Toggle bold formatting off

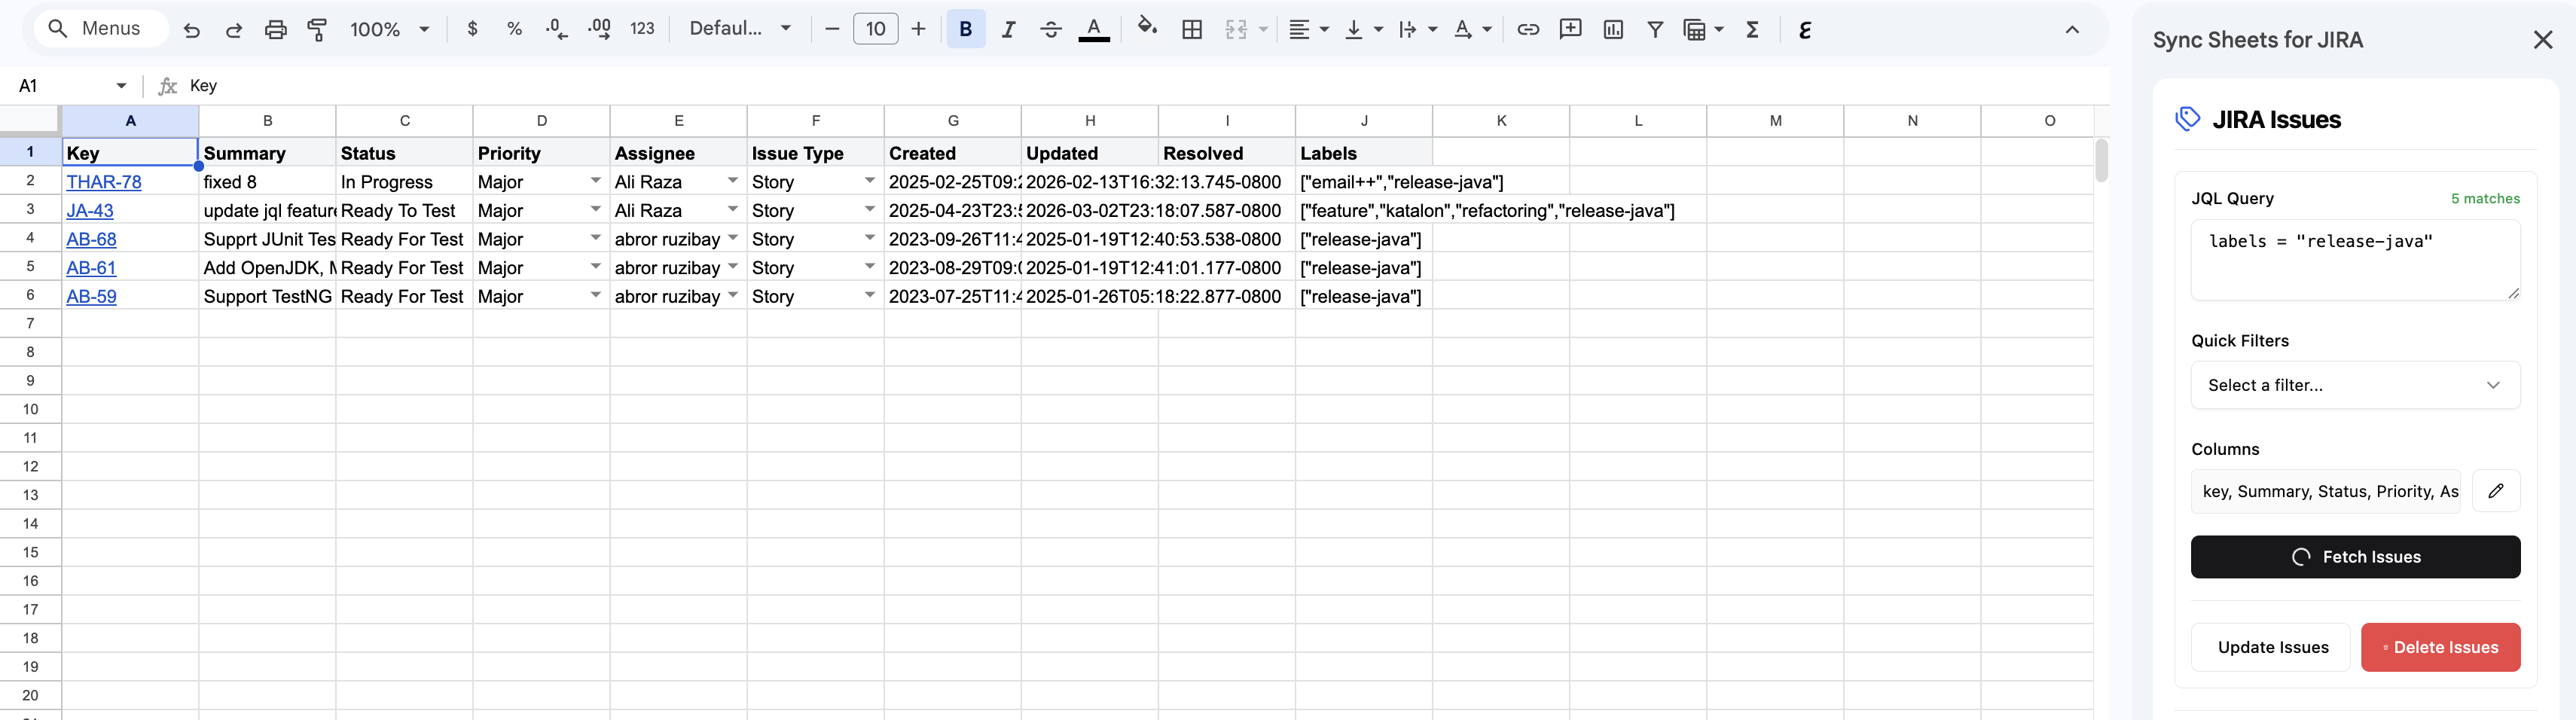[964, 29]
